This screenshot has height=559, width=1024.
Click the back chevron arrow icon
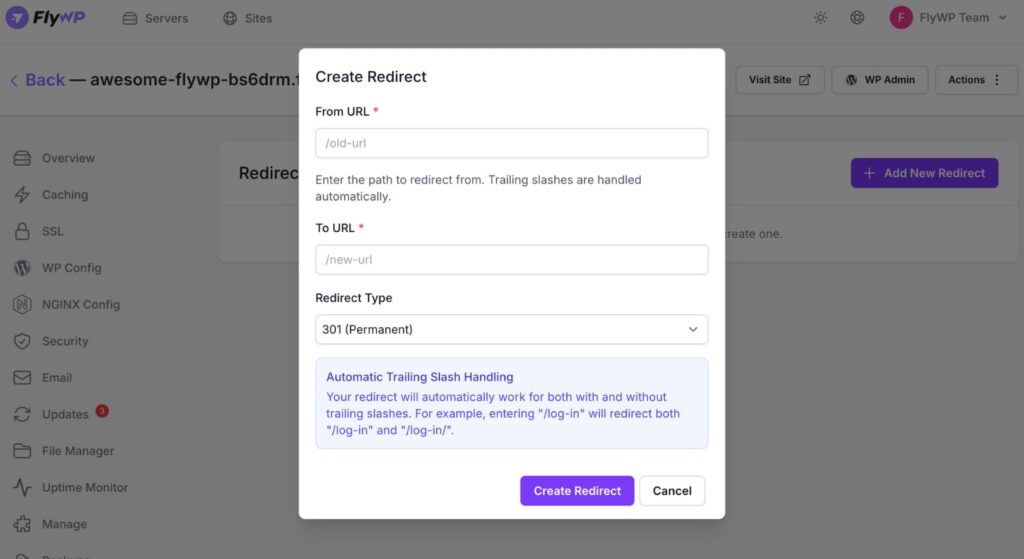14,80
